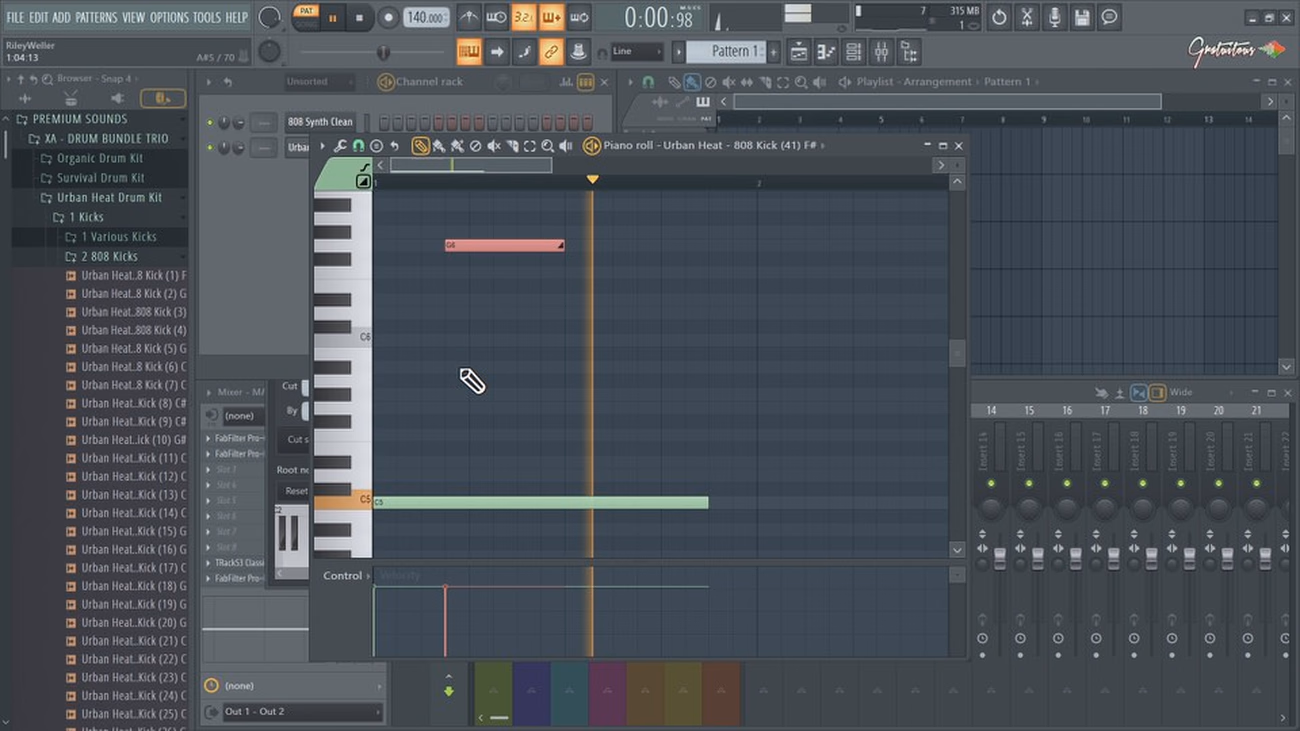Click the undo history circular arrow icon
The image size is (1300, 731).
[999, 18]
